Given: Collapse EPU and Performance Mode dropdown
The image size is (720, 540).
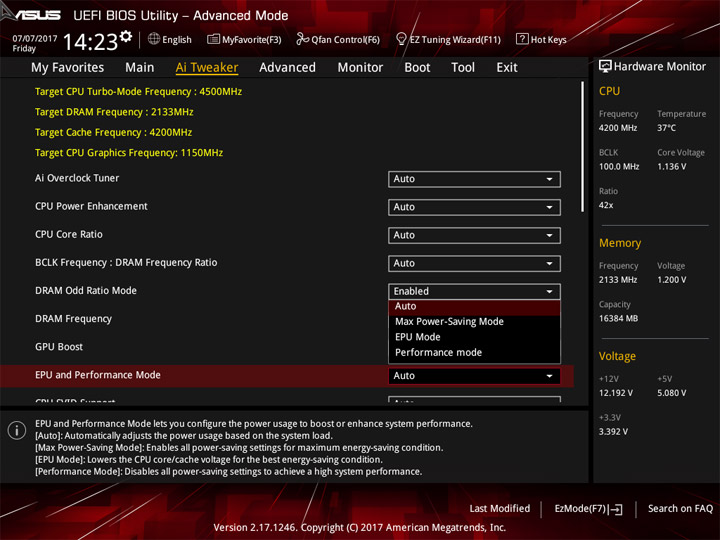Looking at the screenshot, I should click(x=474, y=376).
